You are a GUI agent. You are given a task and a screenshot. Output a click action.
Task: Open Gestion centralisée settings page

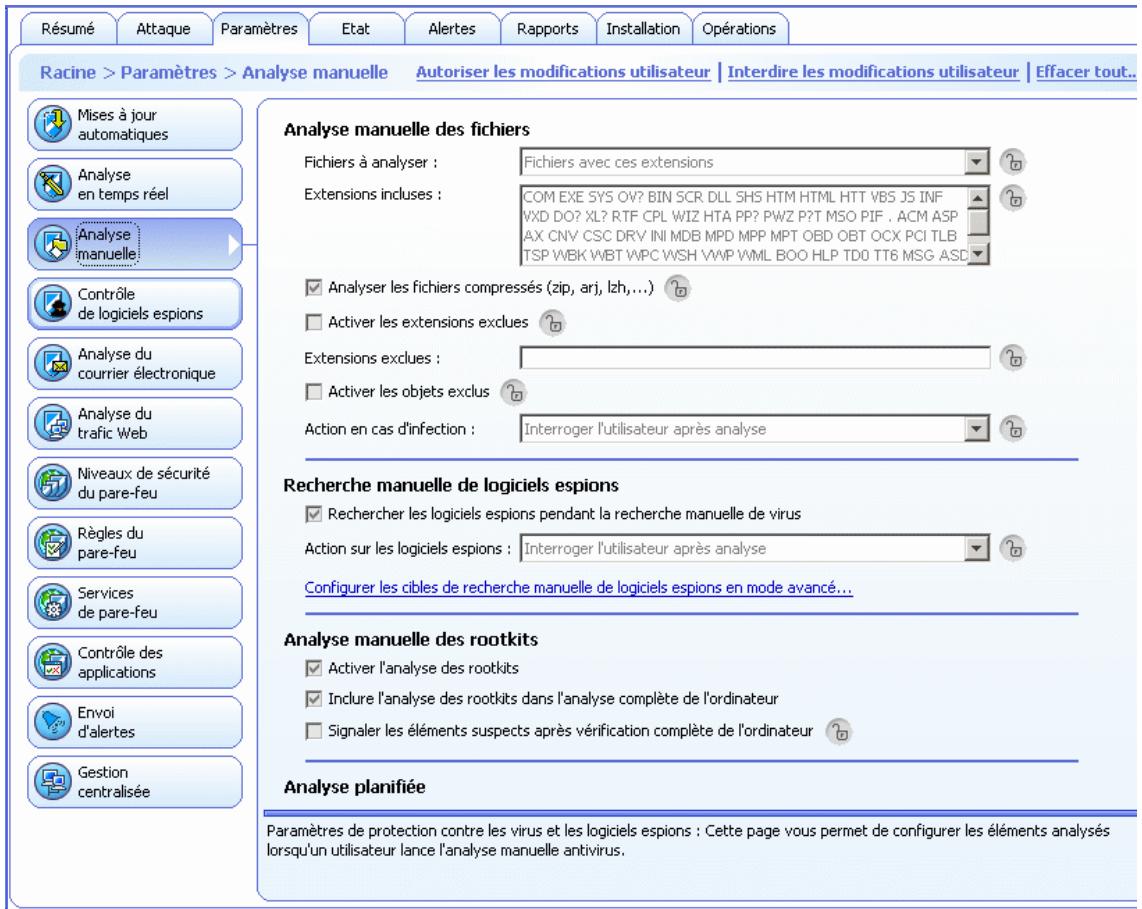[x=135, y=782]
